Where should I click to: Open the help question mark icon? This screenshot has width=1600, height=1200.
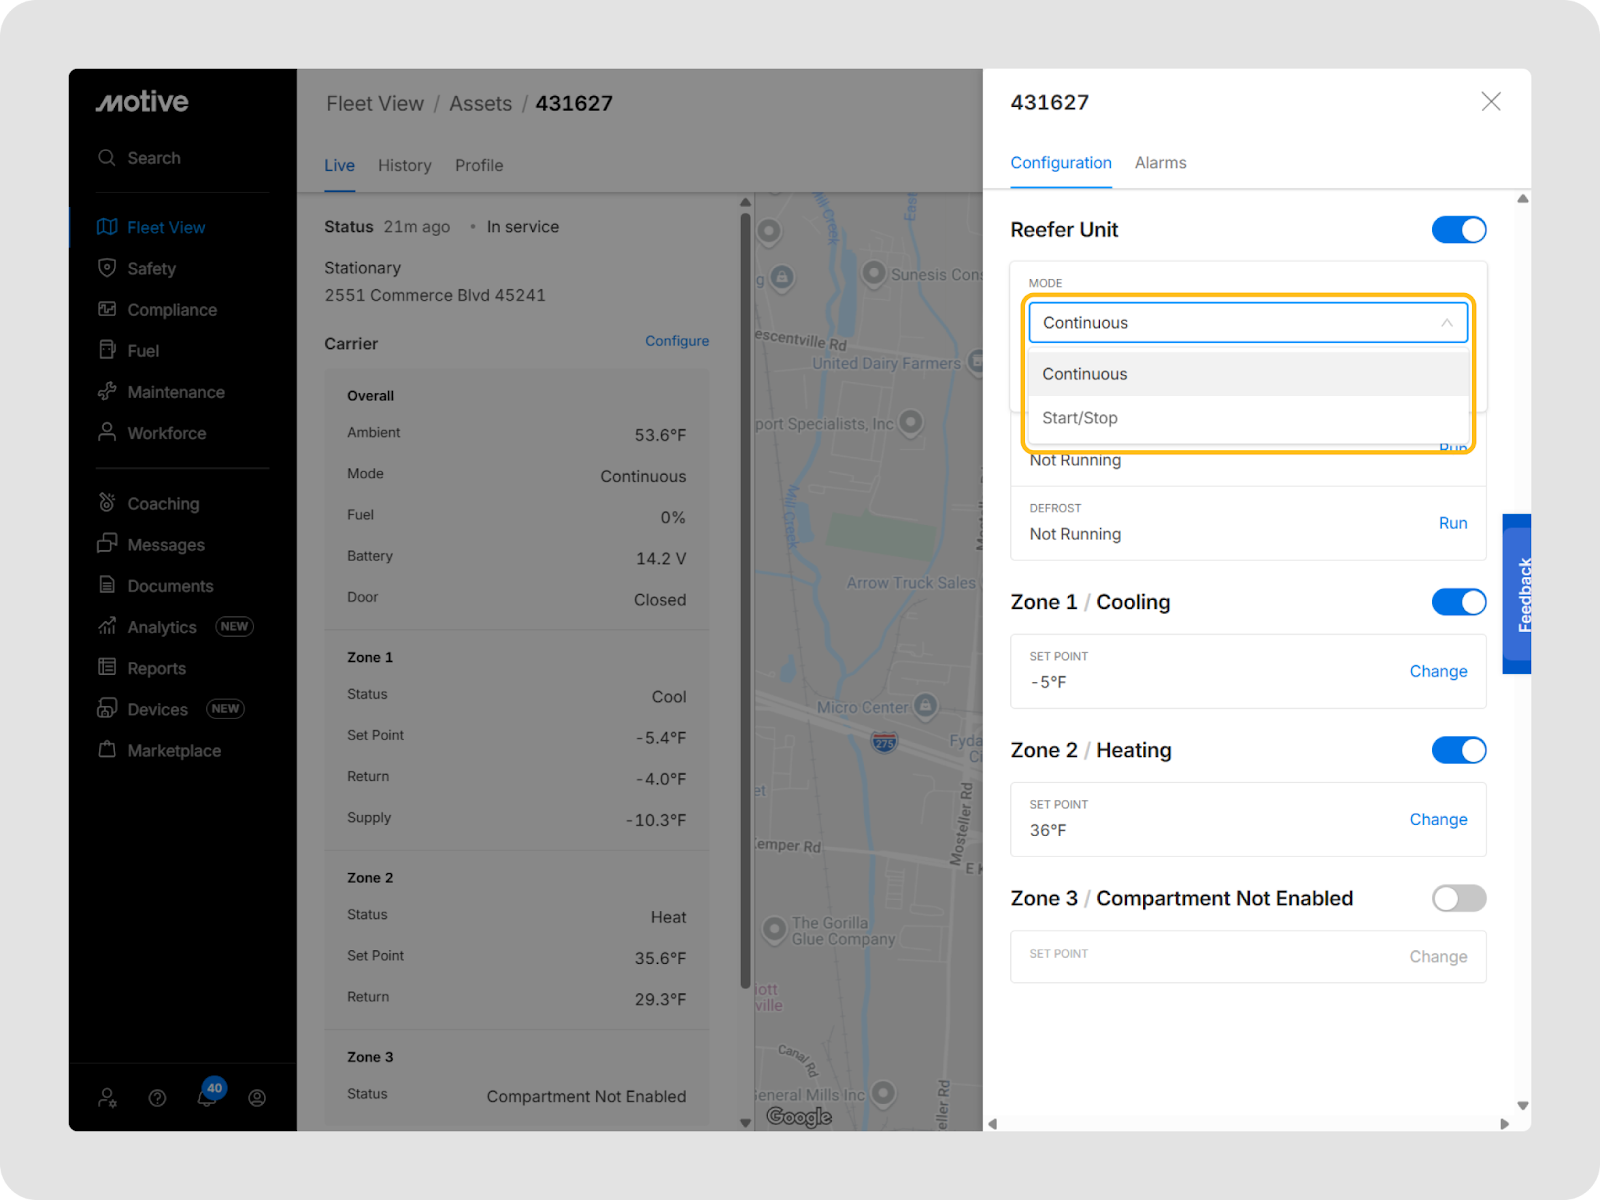[x=157, y=1098]
